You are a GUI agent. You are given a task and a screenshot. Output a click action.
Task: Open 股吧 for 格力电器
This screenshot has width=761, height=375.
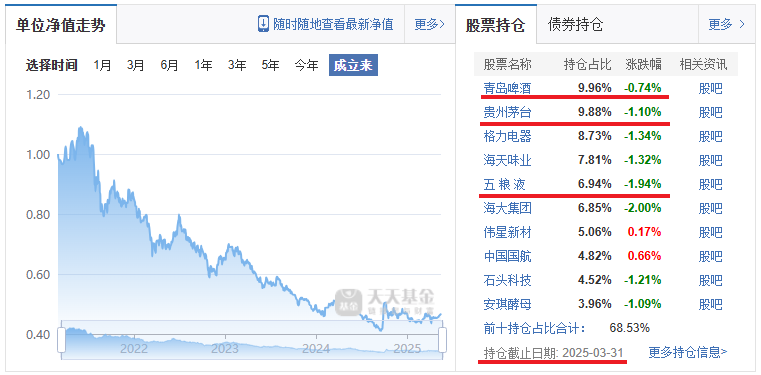pyautogui.click(x=711, y=136)
